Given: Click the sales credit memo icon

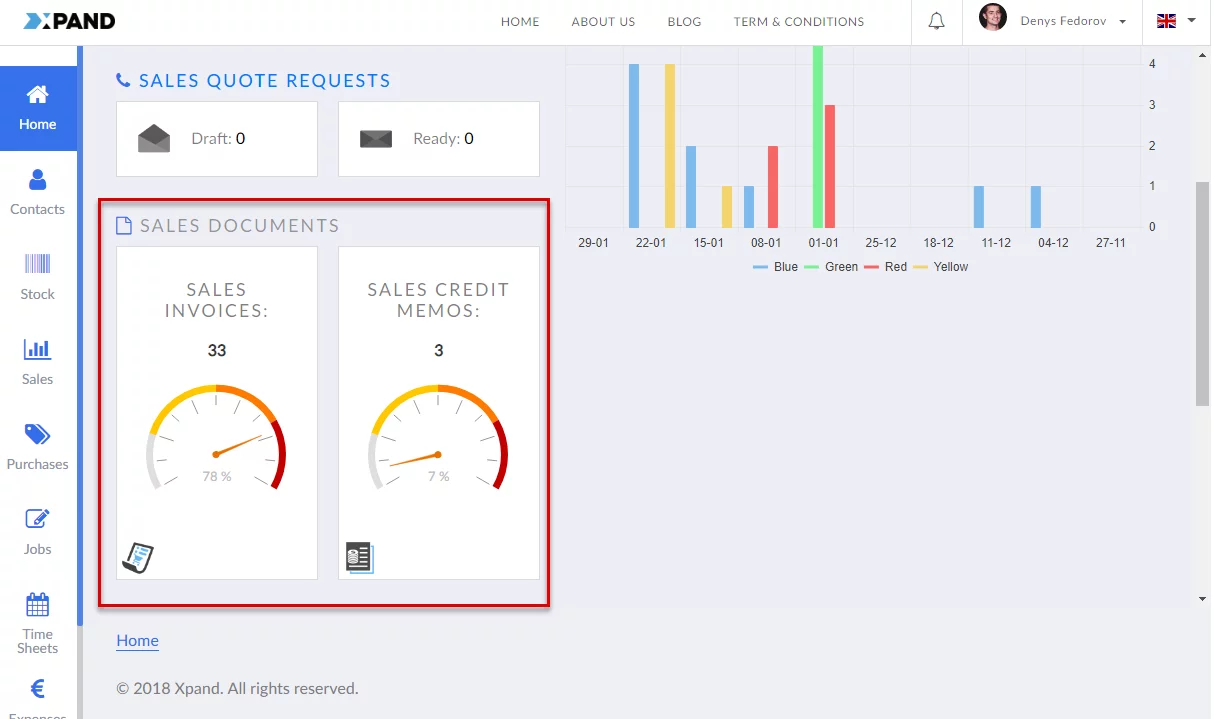Looking at the screenshot, I should pyautogui.click(x=359, y=557).
